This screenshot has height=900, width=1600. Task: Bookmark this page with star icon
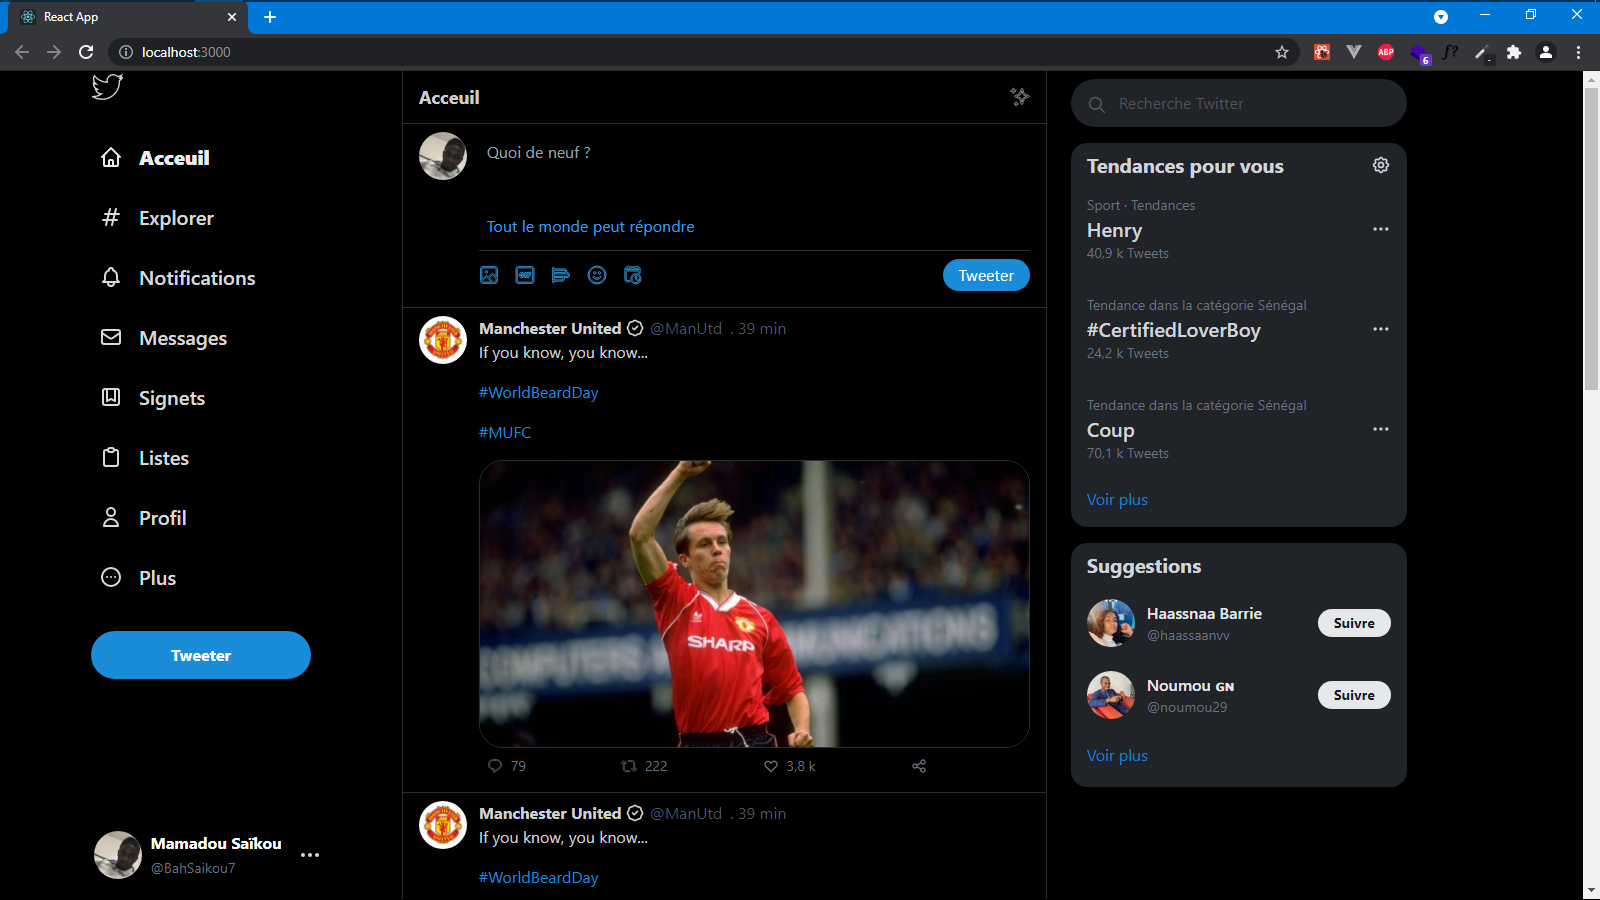point(1282,52)
